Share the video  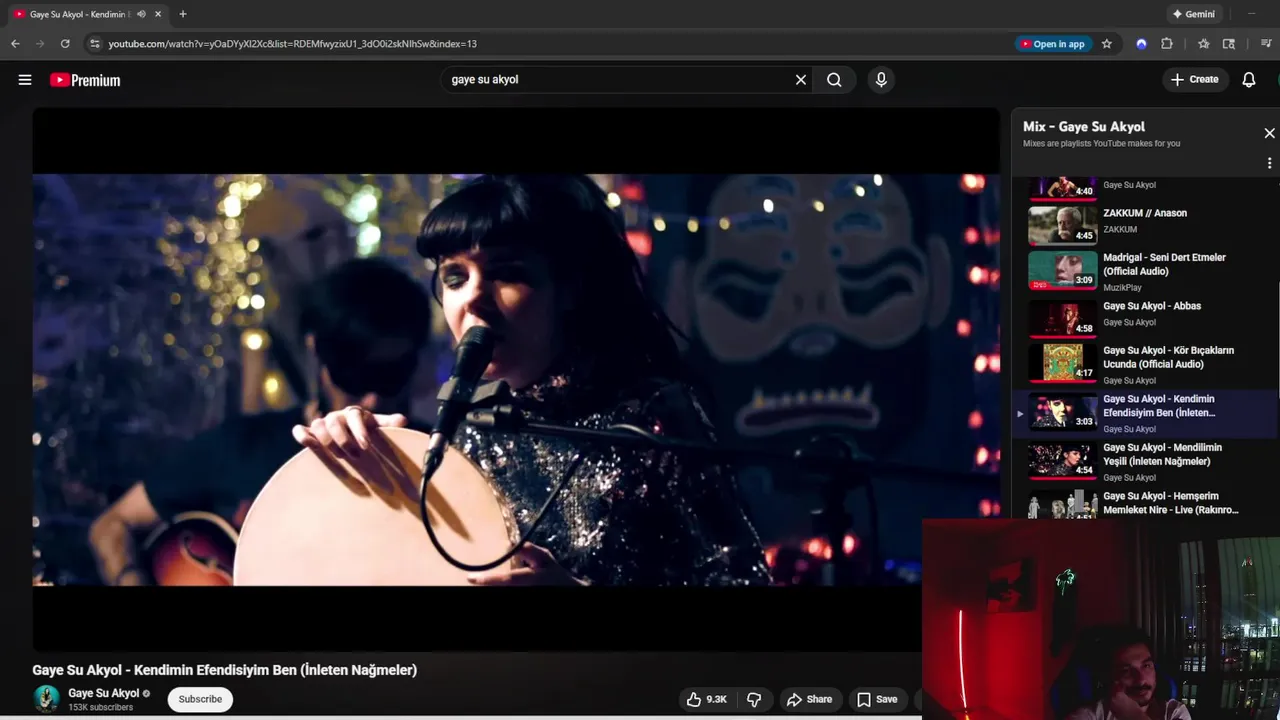coord(809,699)
